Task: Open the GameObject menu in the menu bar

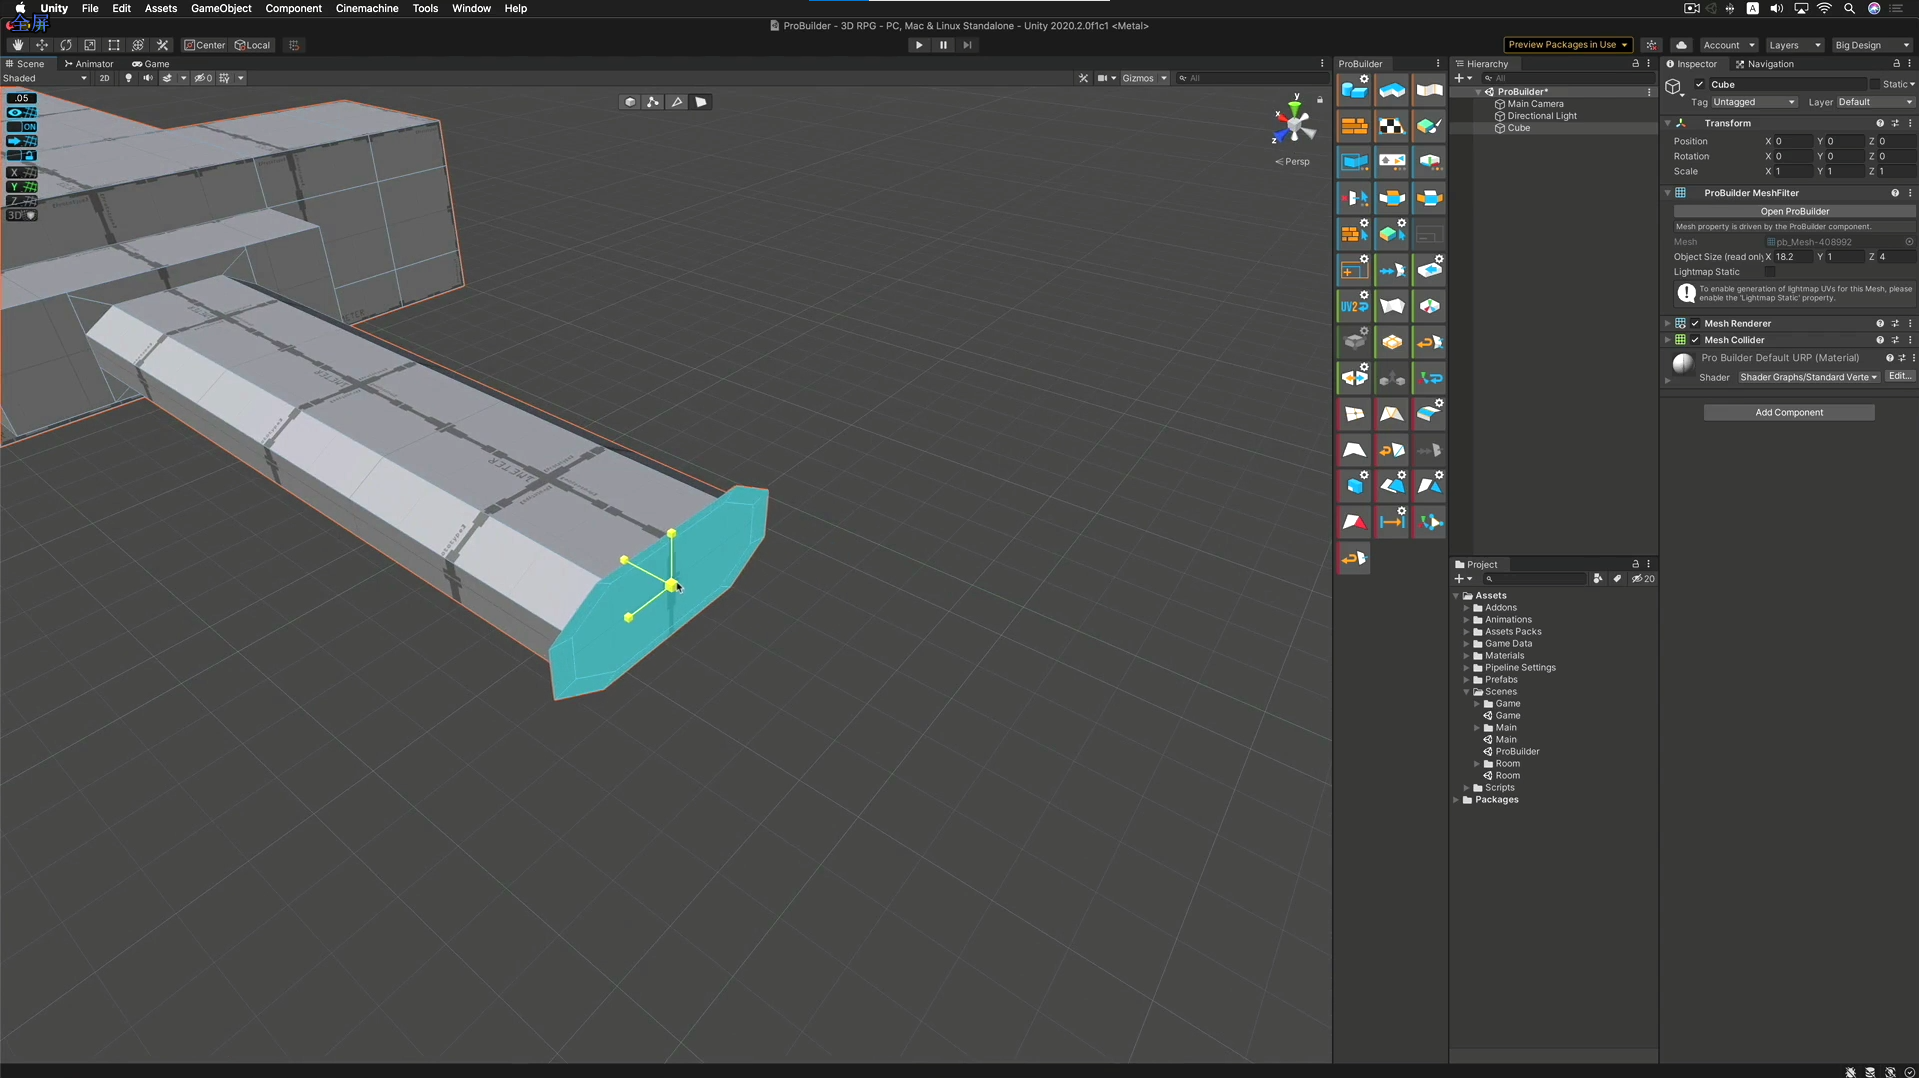Action: pos(221,8)
